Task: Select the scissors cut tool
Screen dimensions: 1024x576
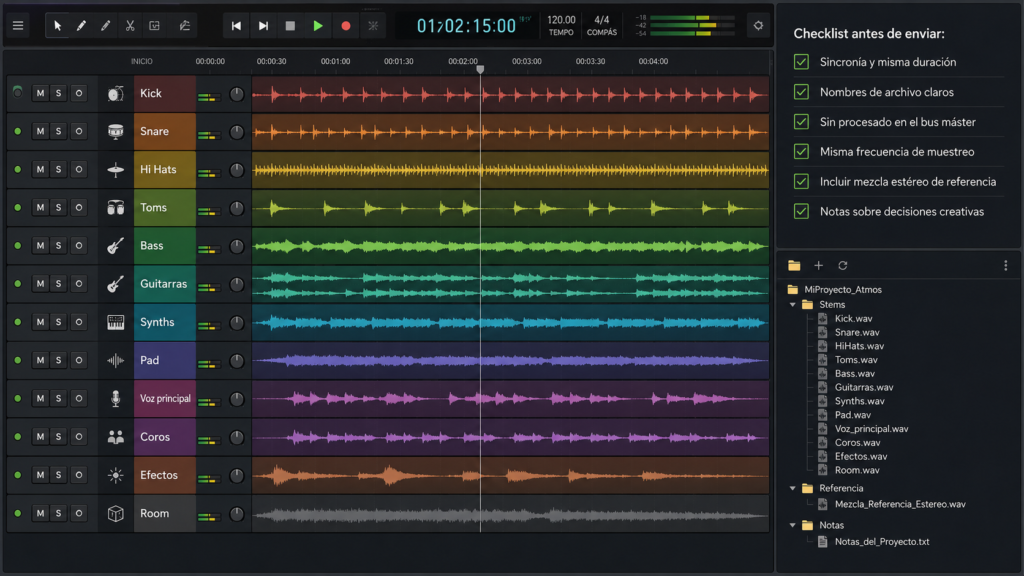Action: click(x=130, y=25)
